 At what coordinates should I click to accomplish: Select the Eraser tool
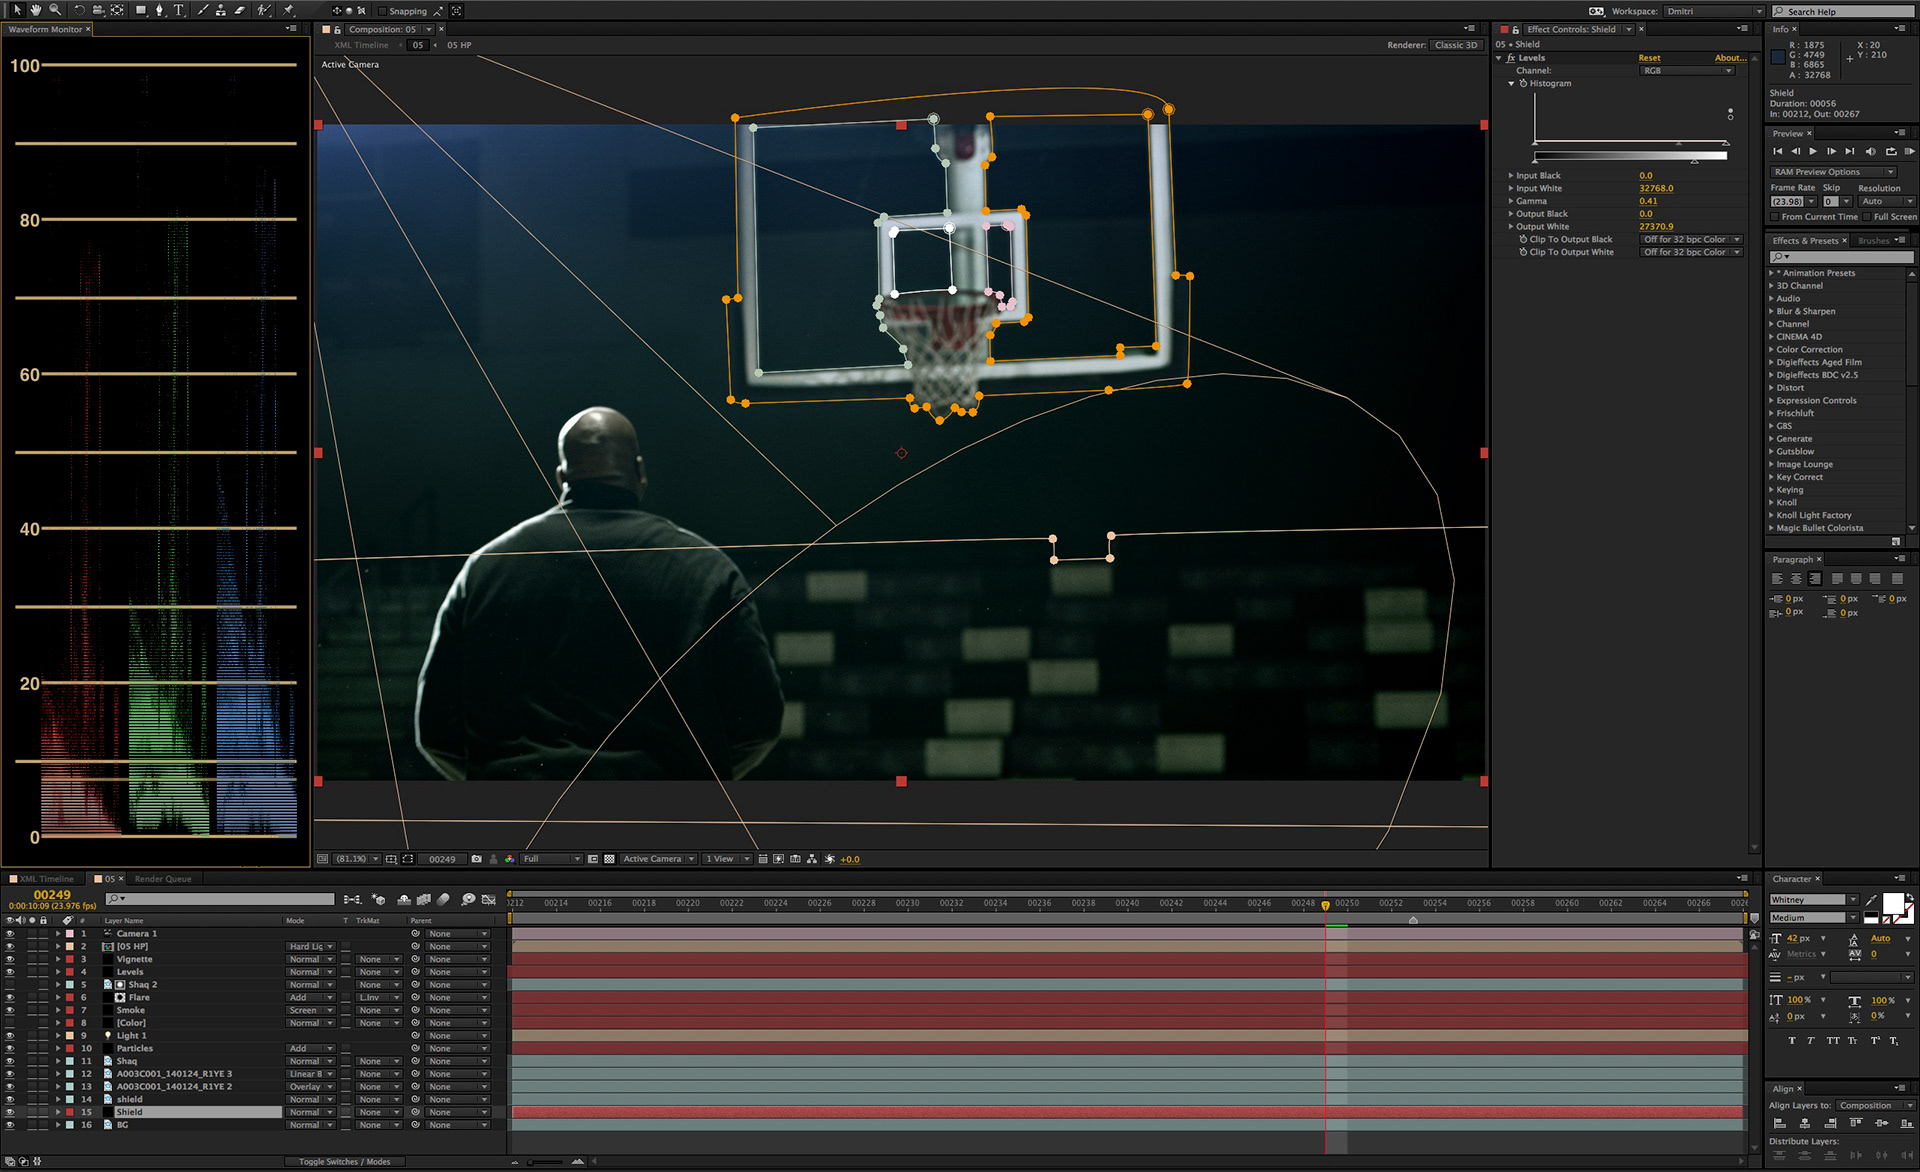(x=240, y=10)
